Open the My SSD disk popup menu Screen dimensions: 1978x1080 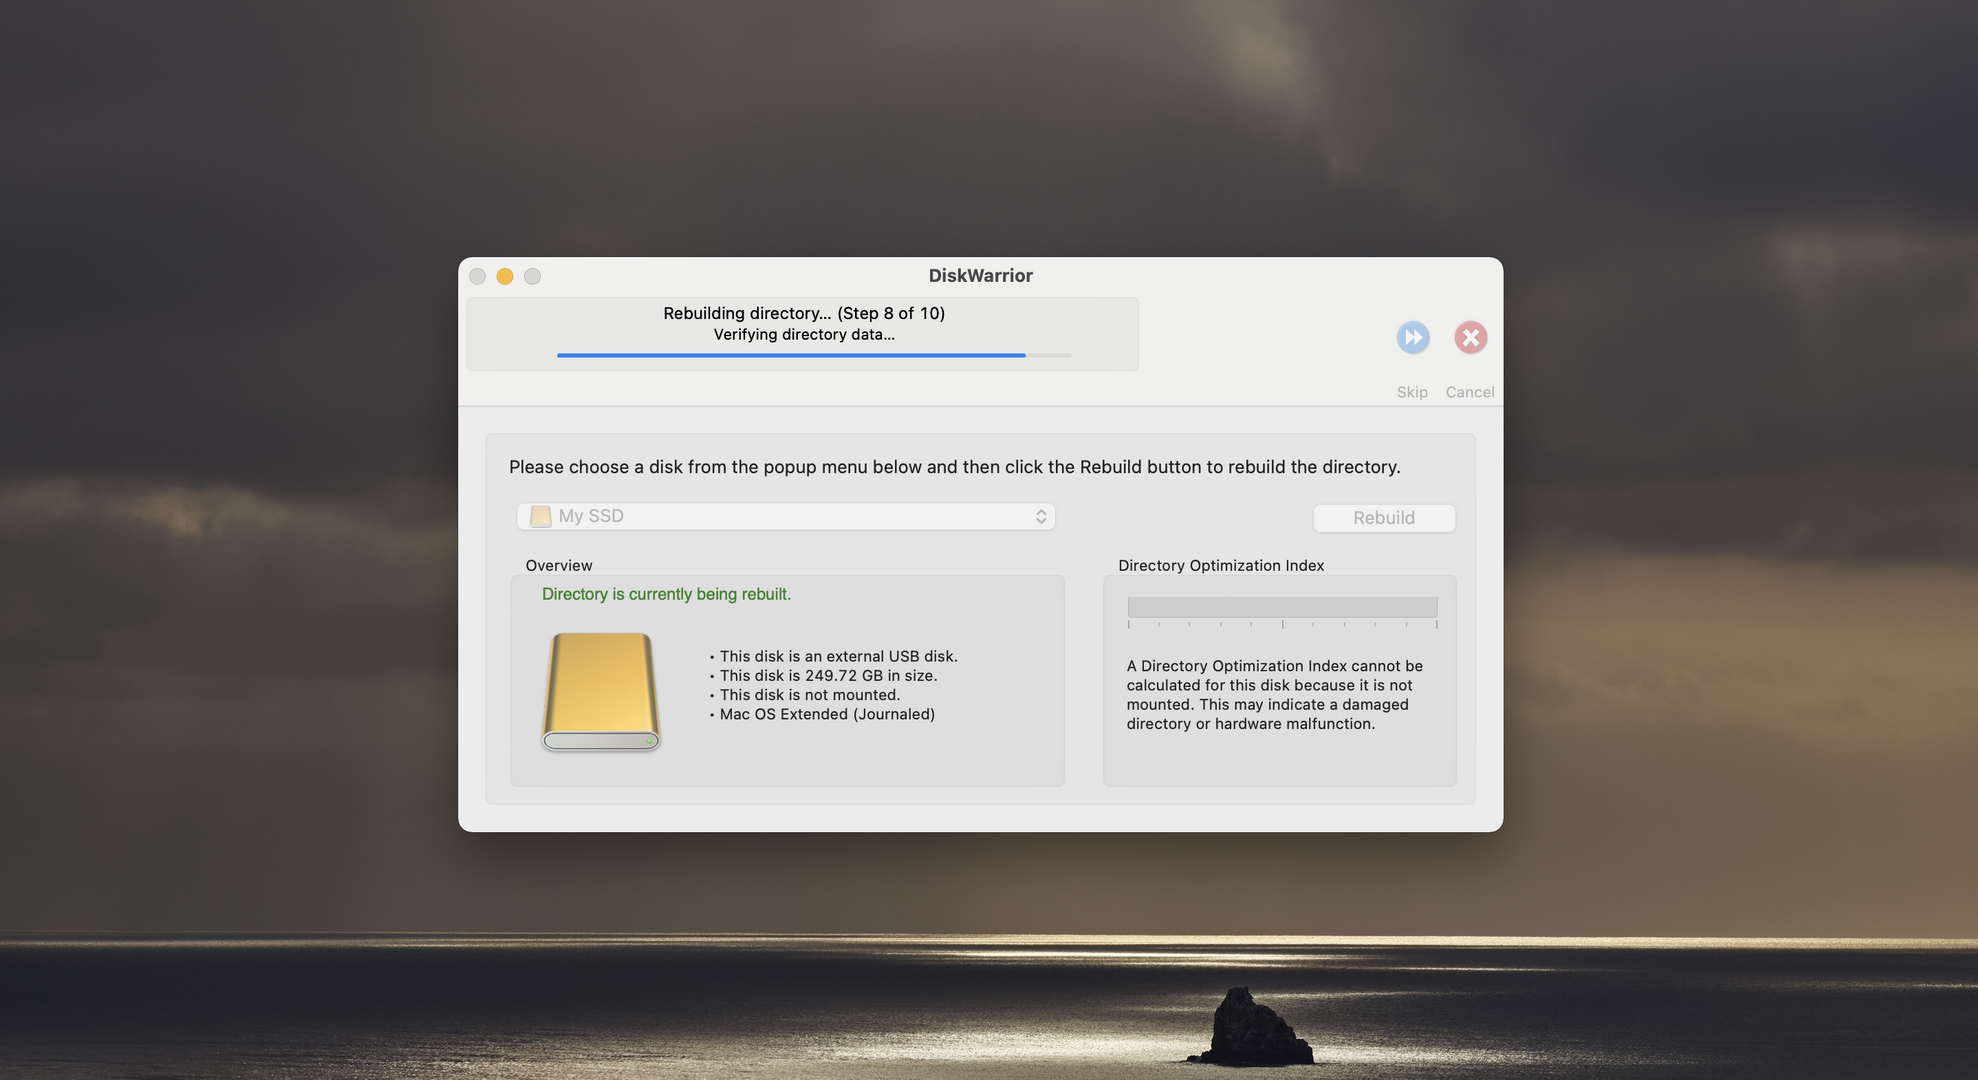786,516
